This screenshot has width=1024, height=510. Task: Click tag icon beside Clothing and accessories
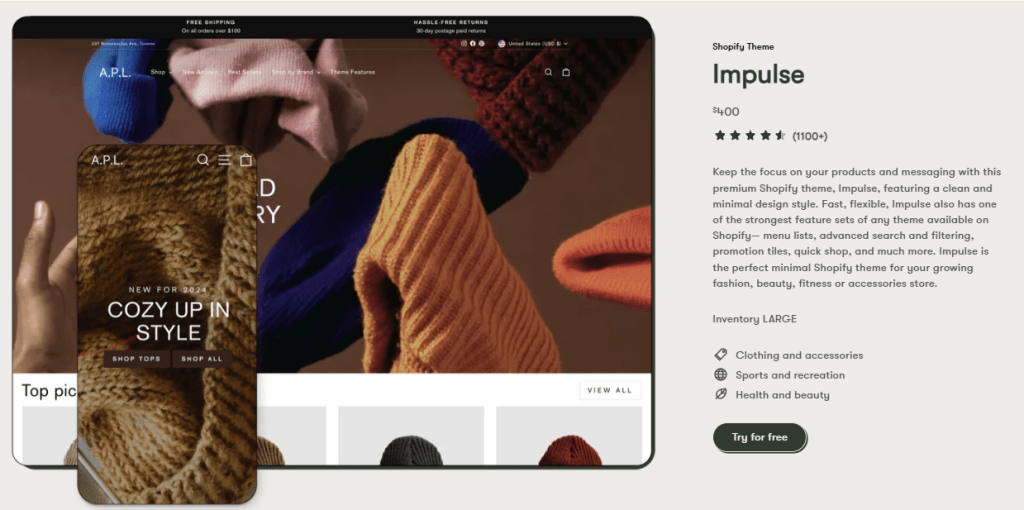(x=720, y=355)
